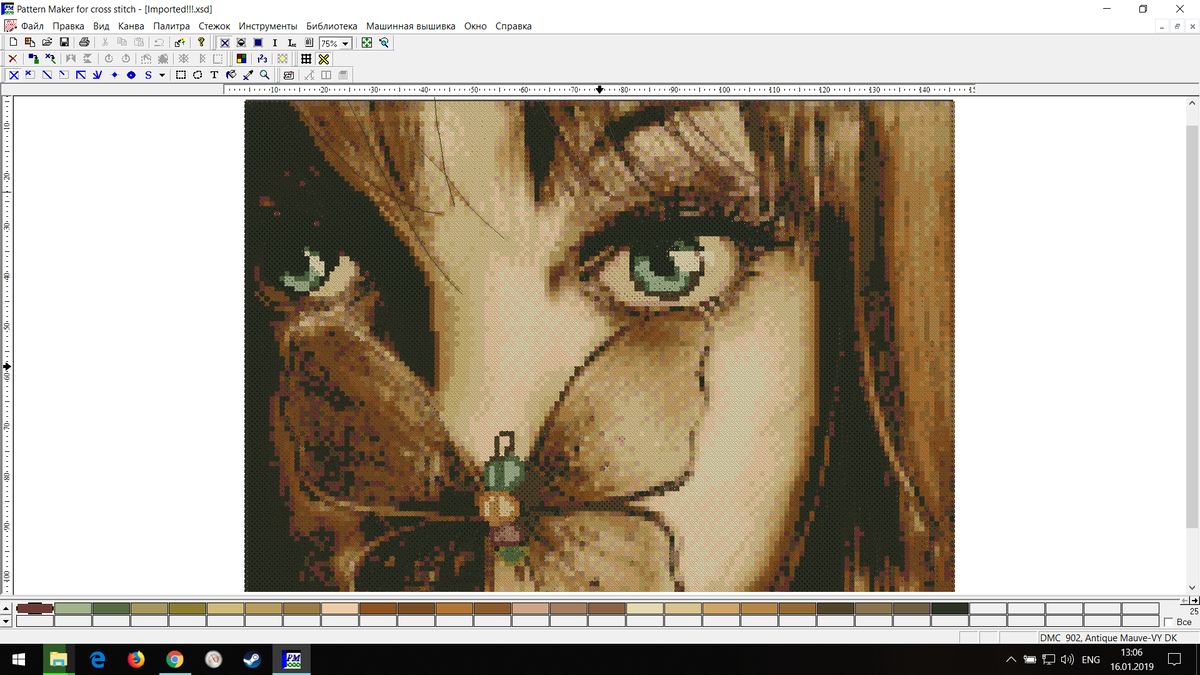The height and width of the screenshot is (675, 1200).
Task: Select the full cross stitch tool
Action: coord(13,75)
